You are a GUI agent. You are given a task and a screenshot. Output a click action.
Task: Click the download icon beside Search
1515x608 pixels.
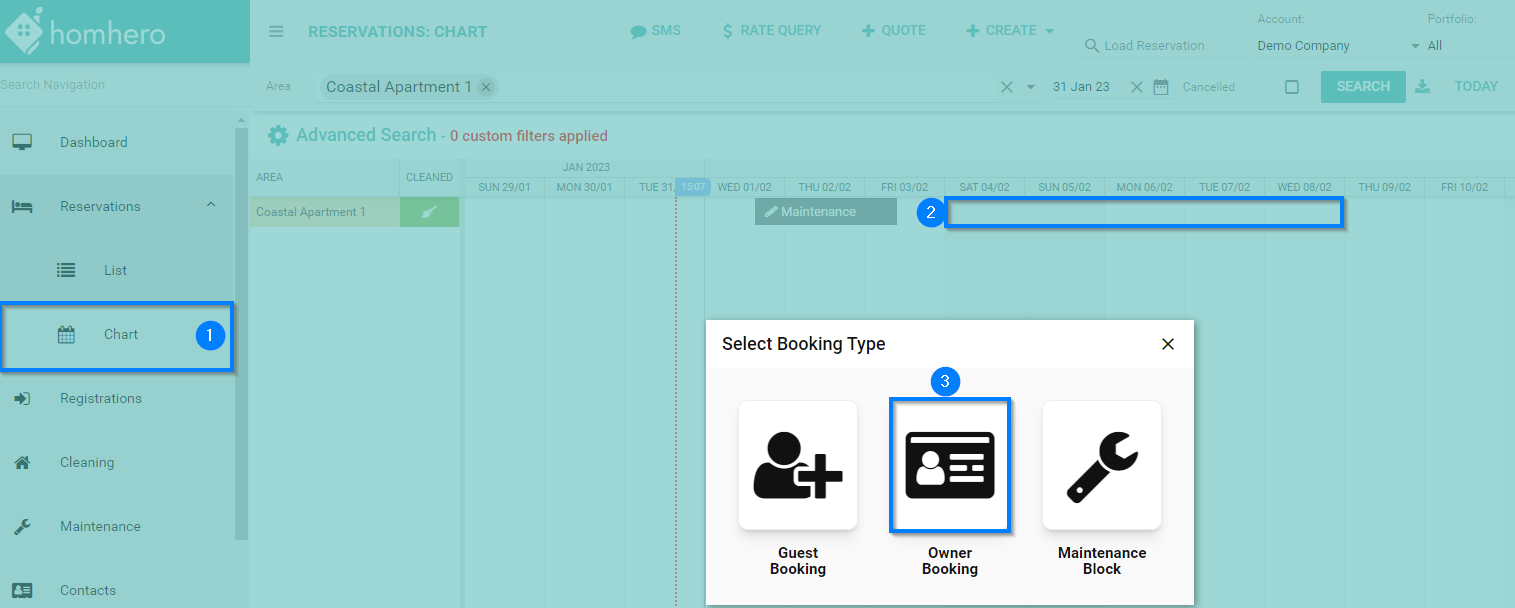(x=1423, y=87)
